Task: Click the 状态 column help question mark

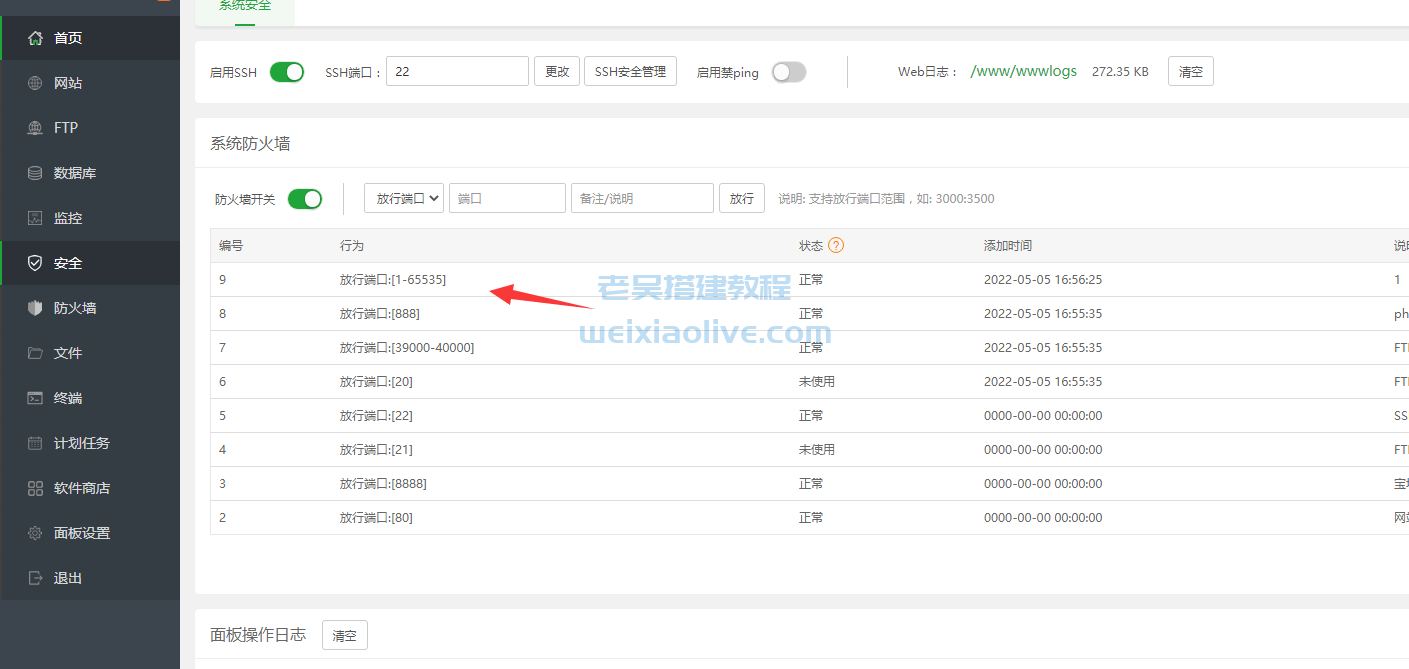Action: click(837, 244)
